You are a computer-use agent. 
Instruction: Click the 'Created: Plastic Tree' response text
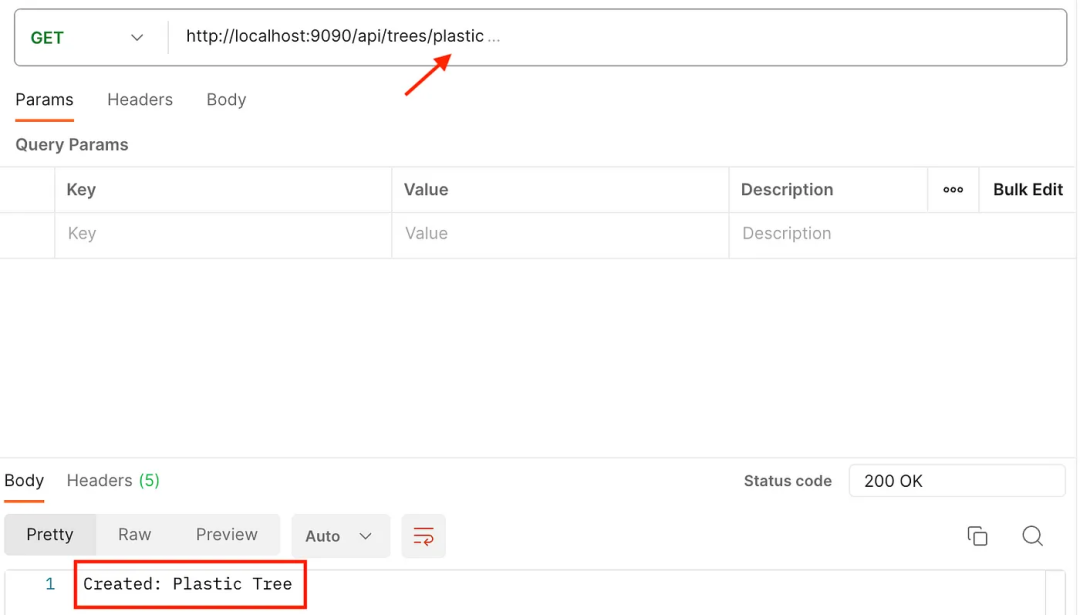tap(187, 584)
